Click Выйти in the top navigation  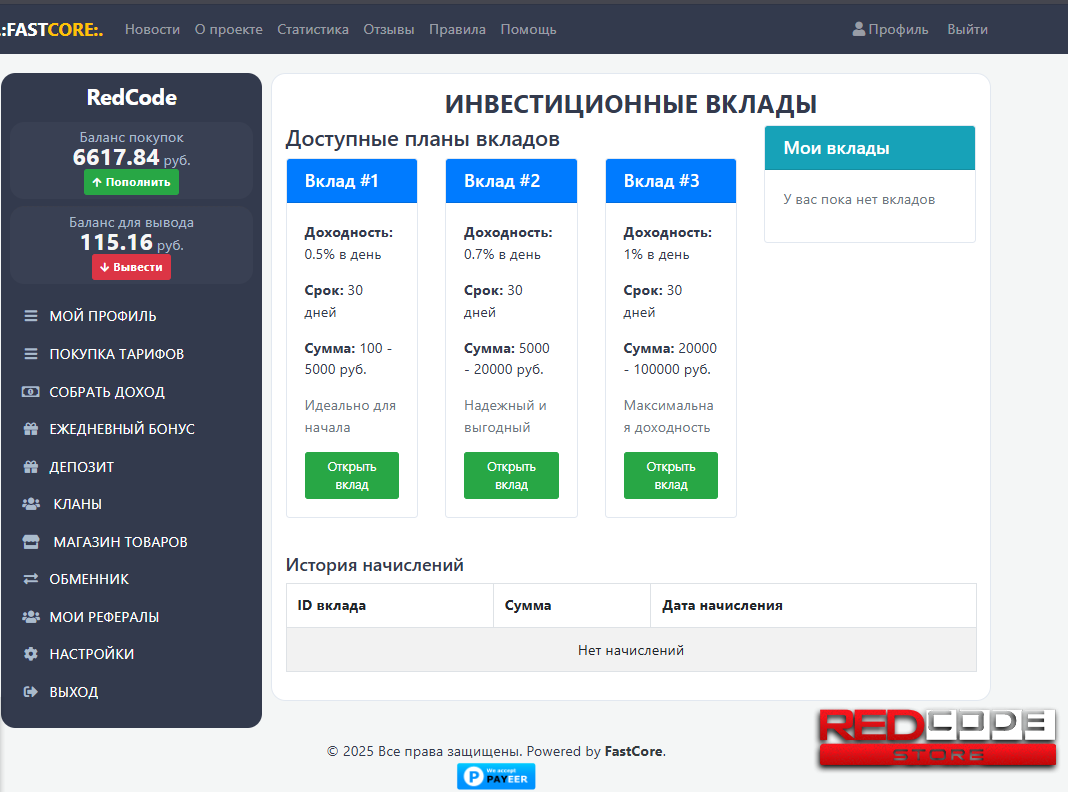pos(967,30)
